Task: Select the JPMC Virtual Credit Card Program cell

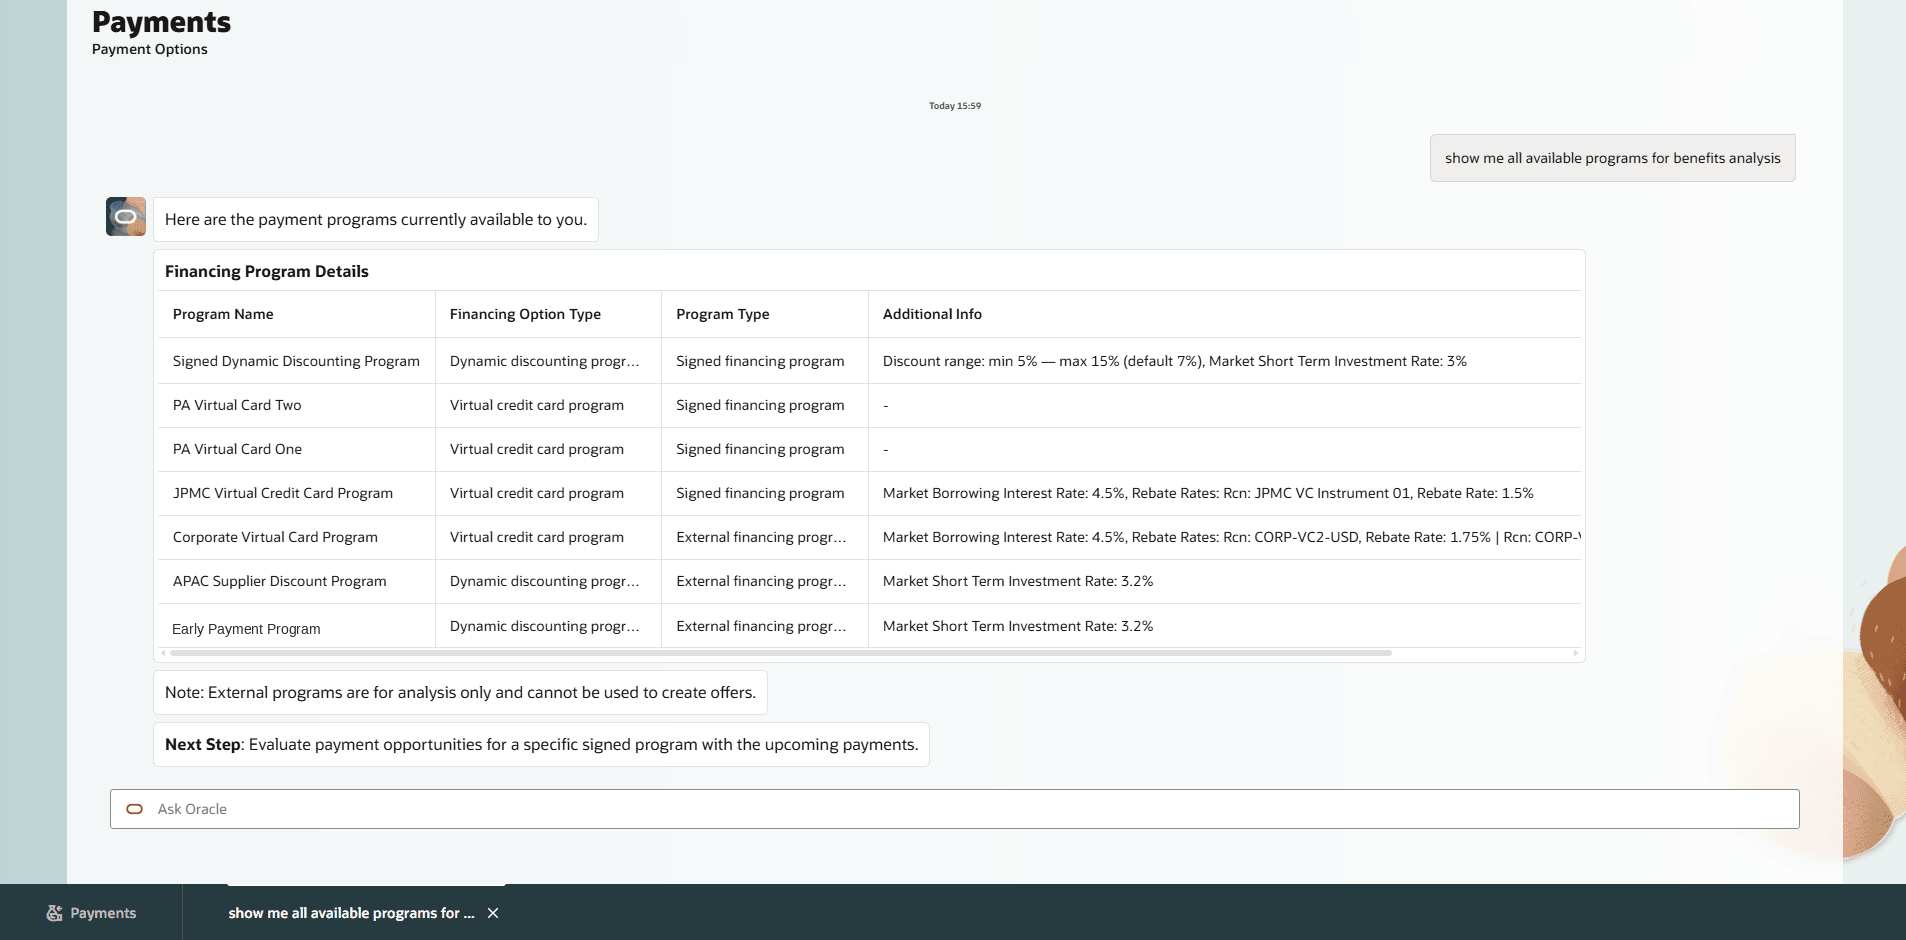Action: click(296, 493)
